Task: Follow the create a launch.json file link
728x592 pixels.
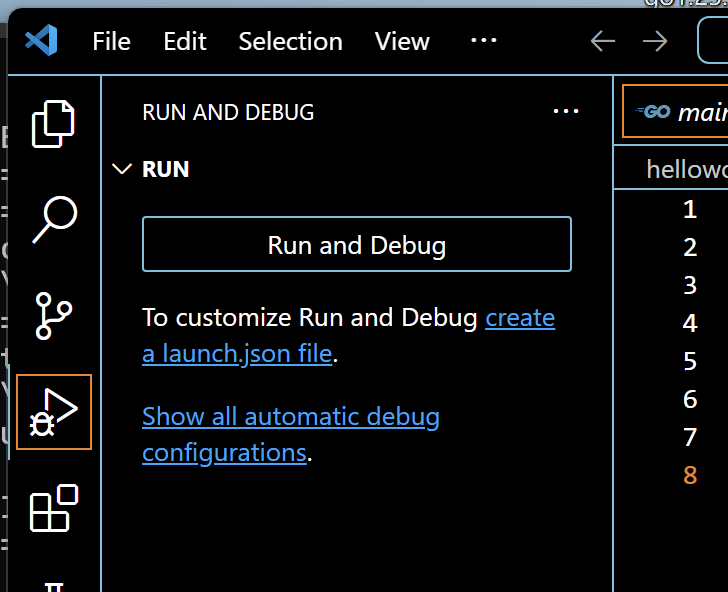Action: click(x=348, y=335)
